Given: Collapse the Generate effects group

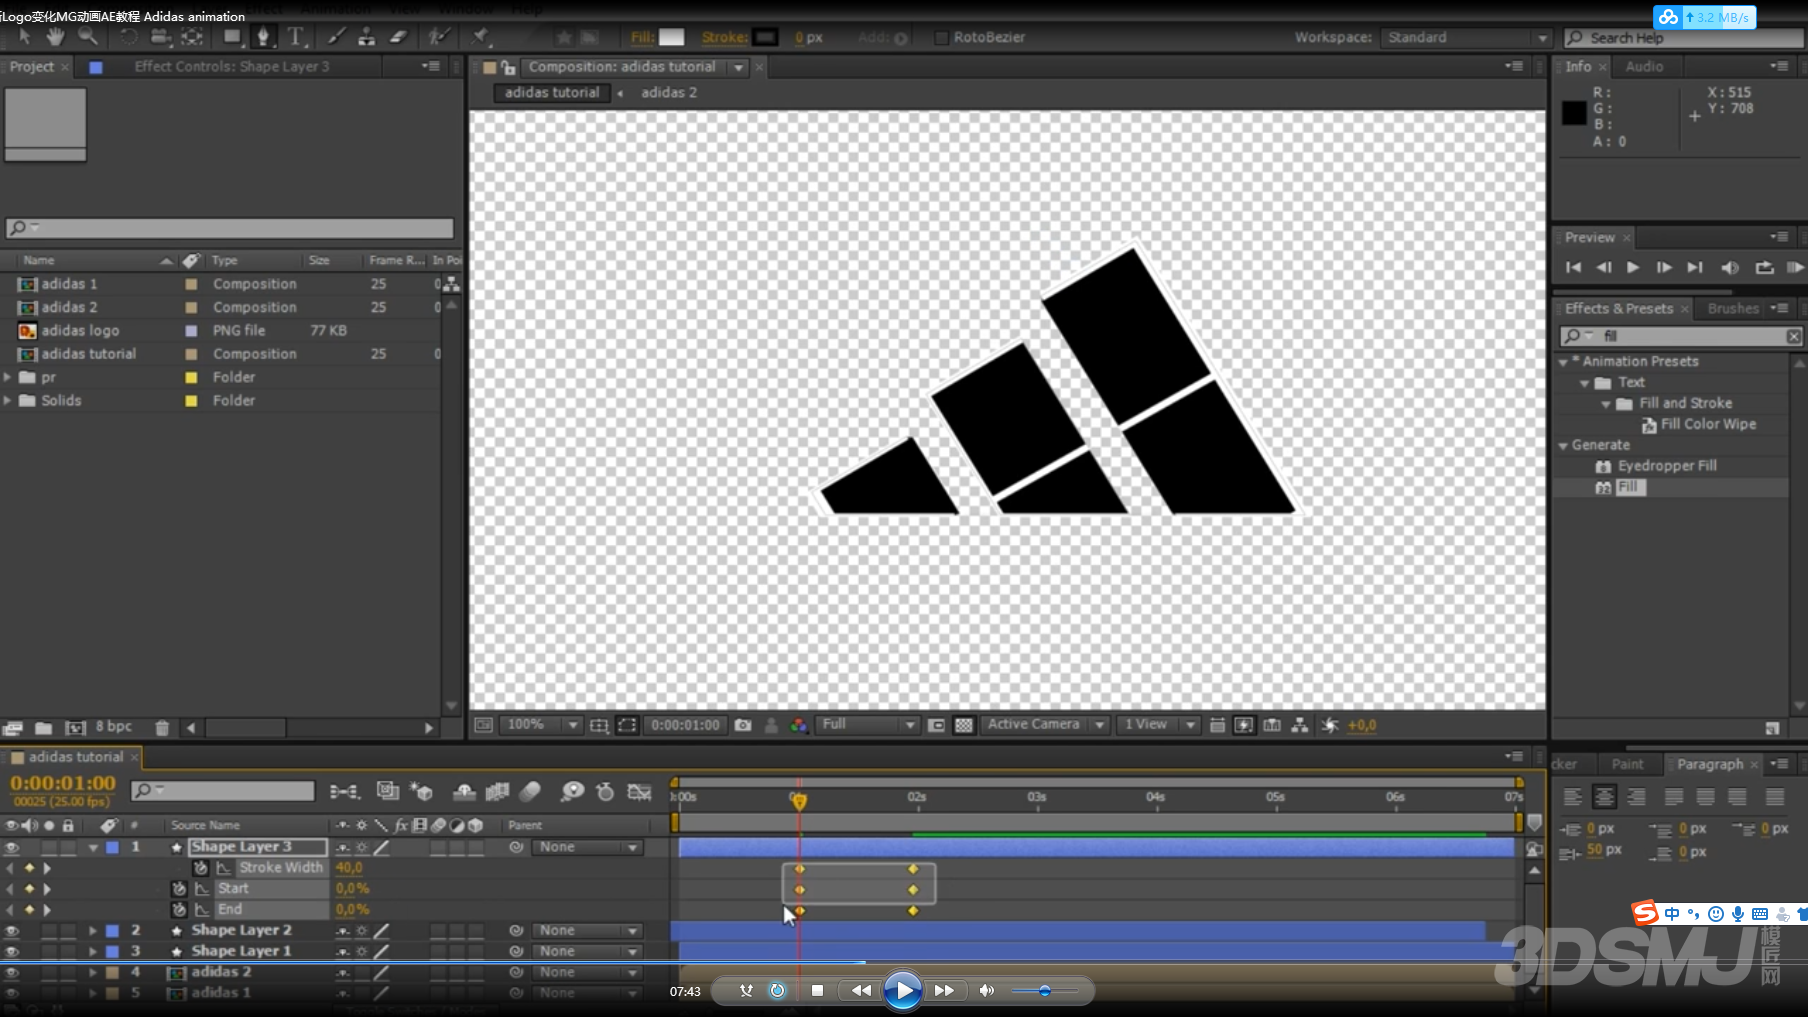Looking at the screenshot, I should click(x=1563, y=446).
